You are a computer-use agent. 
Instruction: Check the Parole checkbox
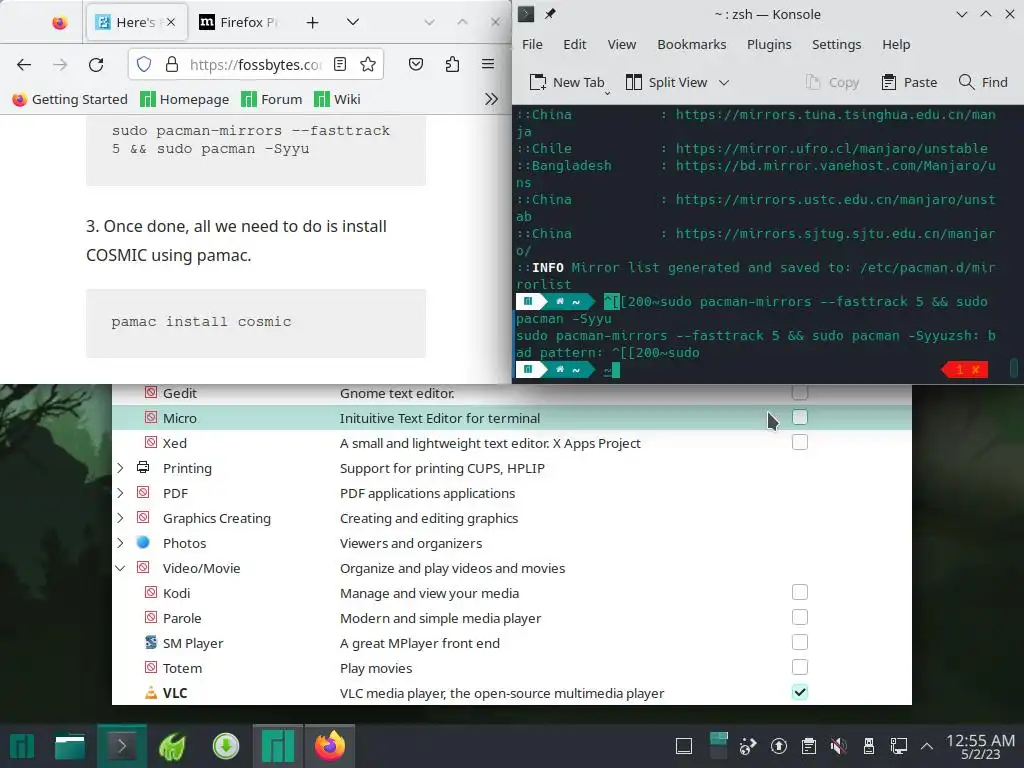click(799, 617)
